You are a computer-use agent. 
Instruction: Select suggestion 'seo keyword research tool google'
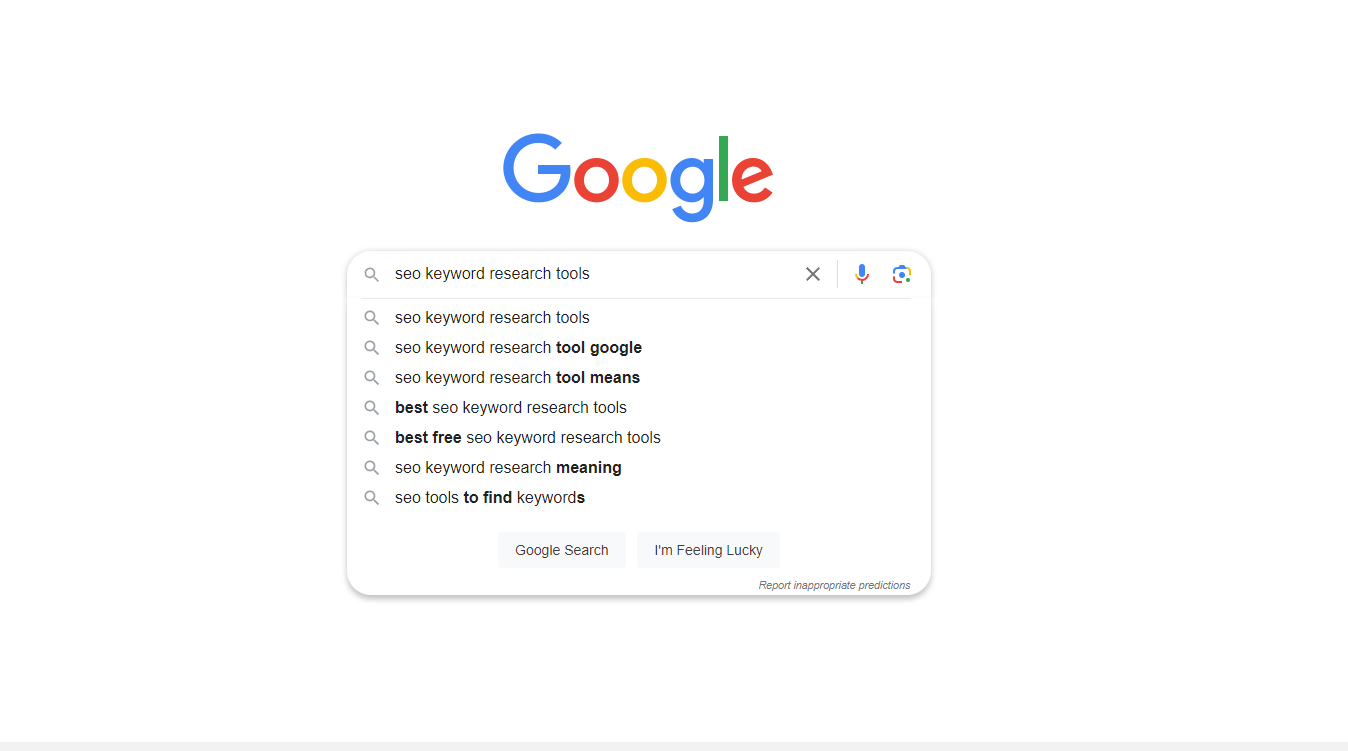point(518,347)
